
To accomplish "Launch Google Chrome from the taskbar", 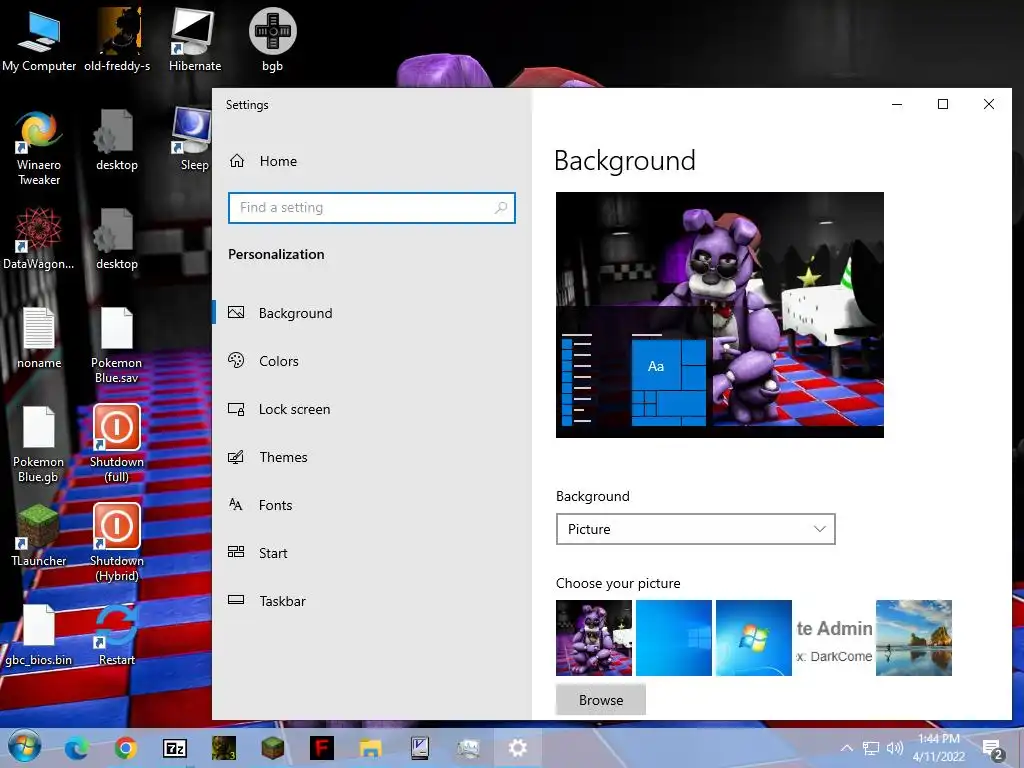I will point(125,748).
